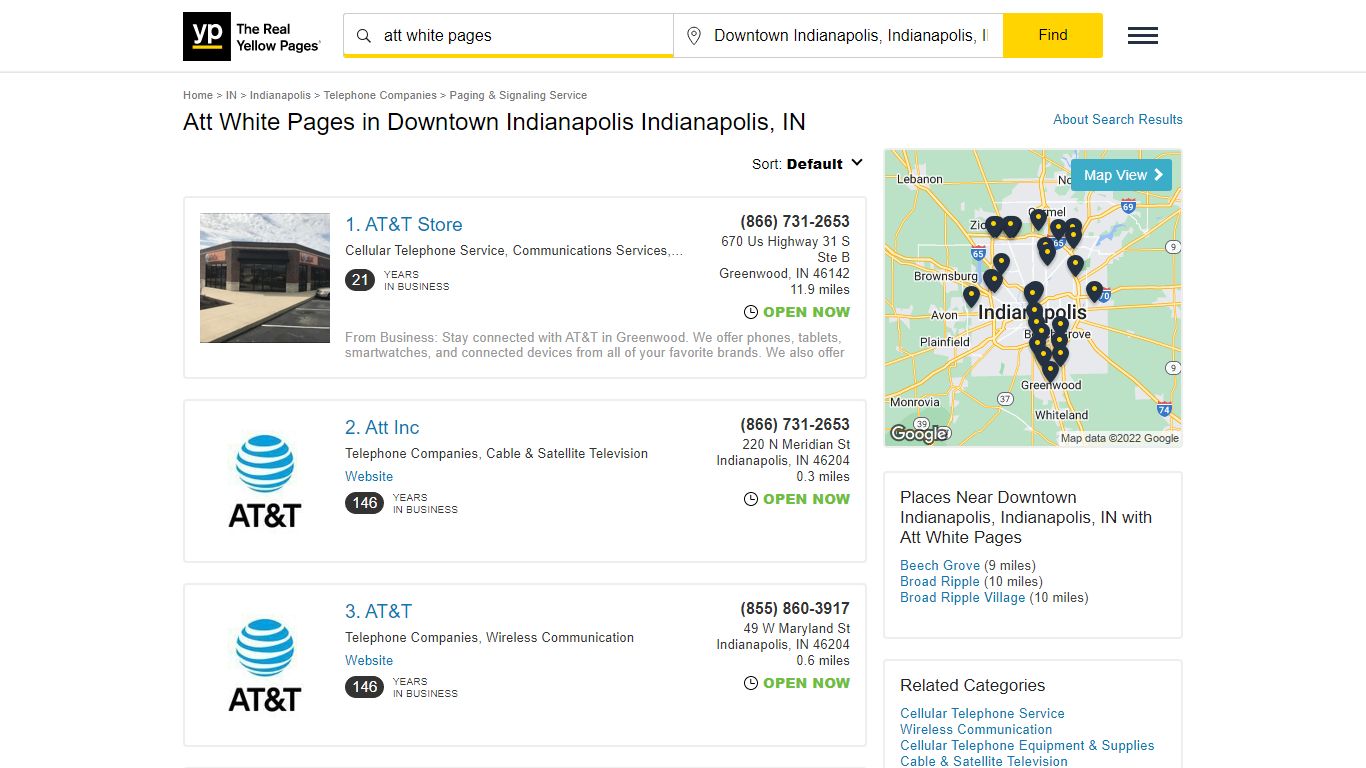Click the clock icon in AT&T Store listing

751,312
